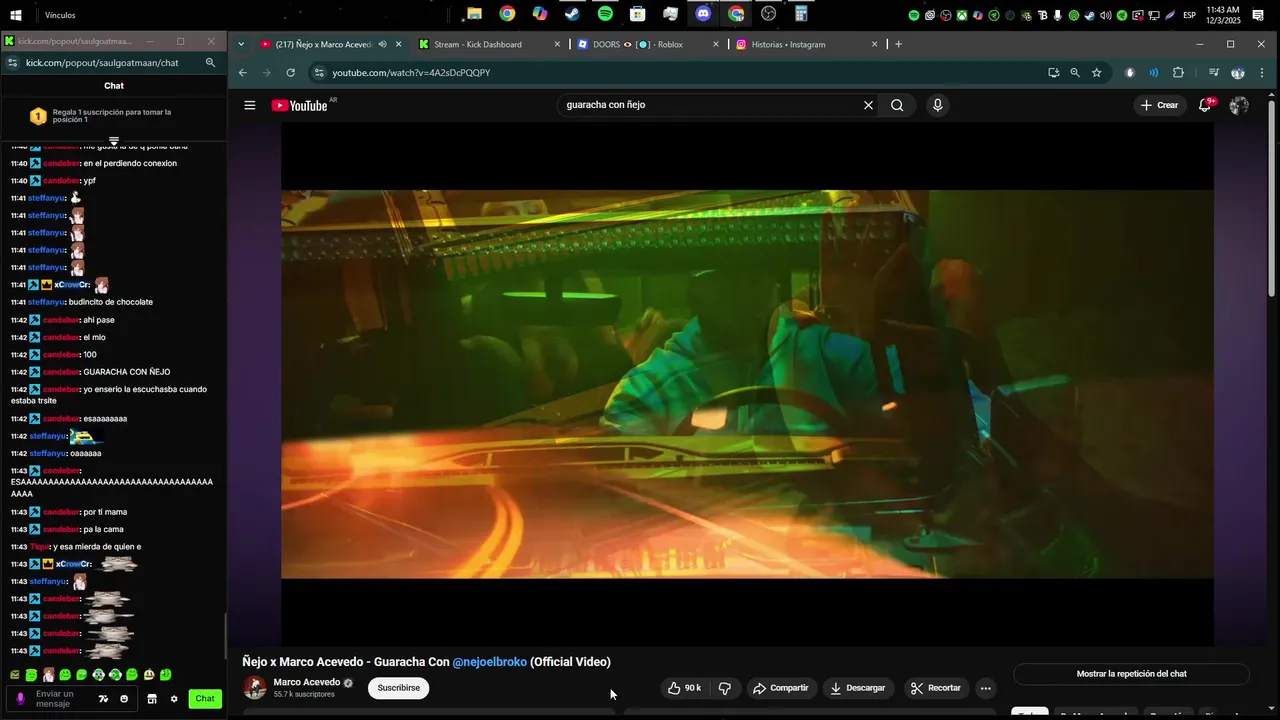The width and height of the screenshot is (1280, 720).
Task: Clear the YouTube search text with the X
Action: (868, 105)
